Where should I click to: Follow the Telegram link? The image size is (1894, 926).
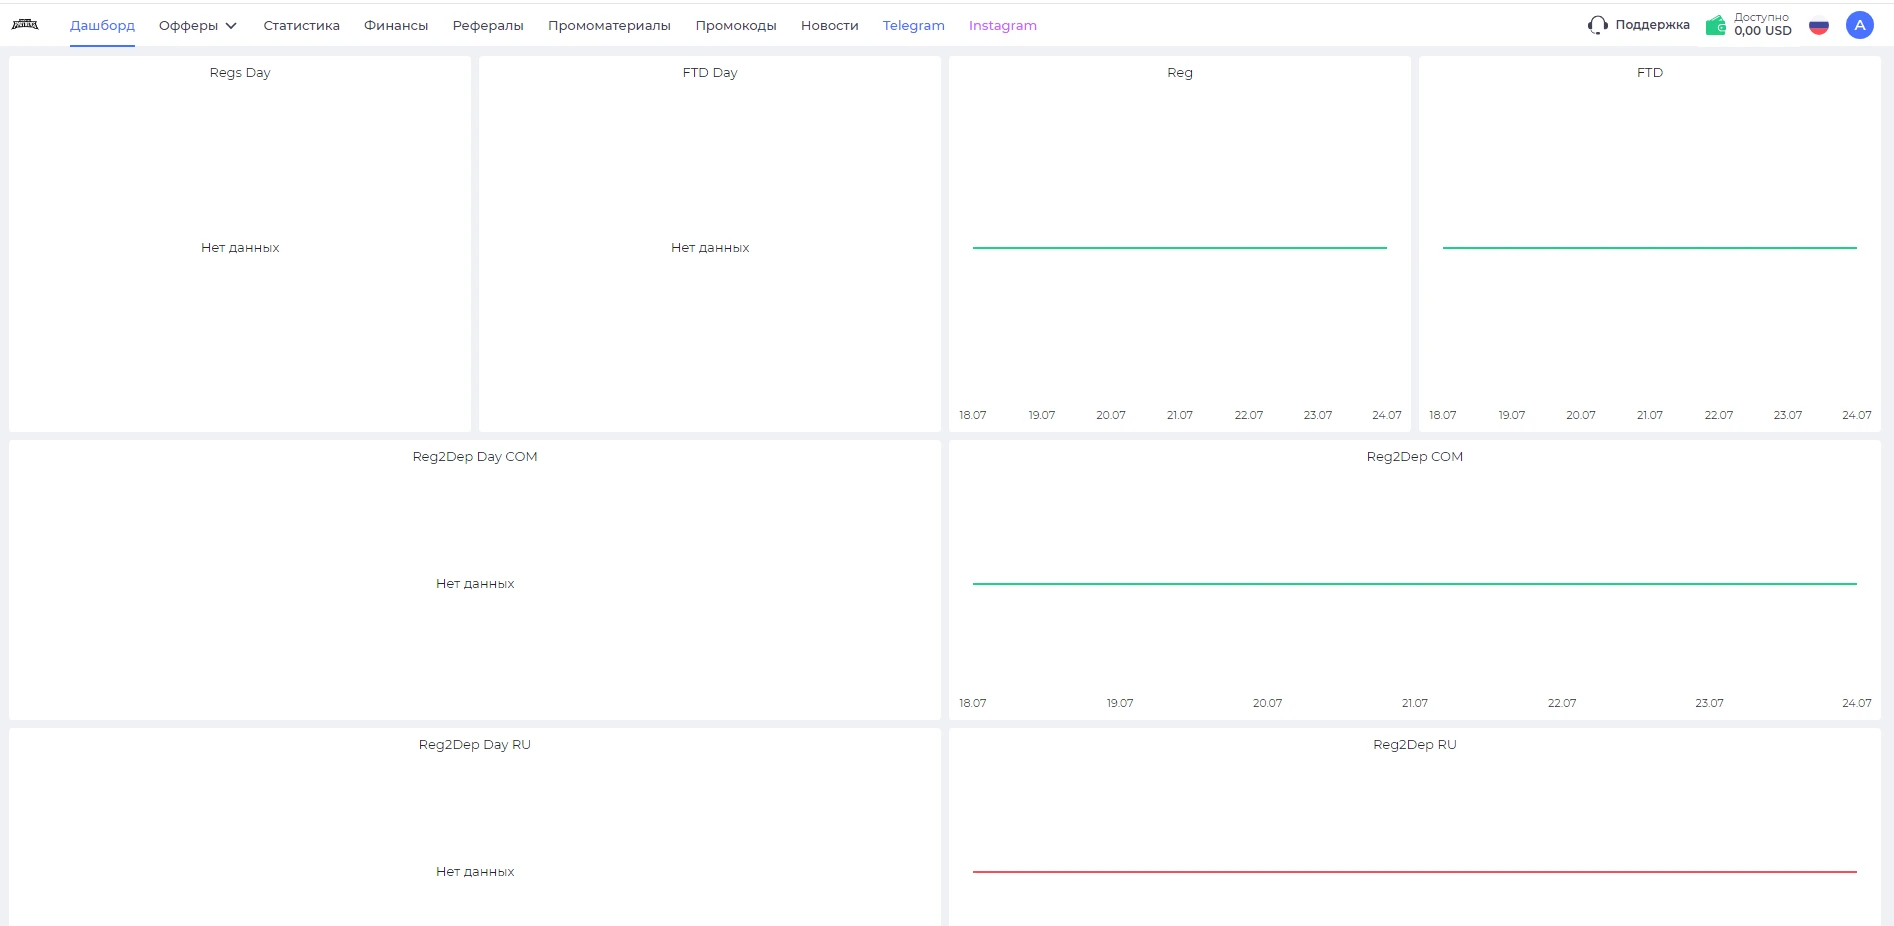pos(914,26)
